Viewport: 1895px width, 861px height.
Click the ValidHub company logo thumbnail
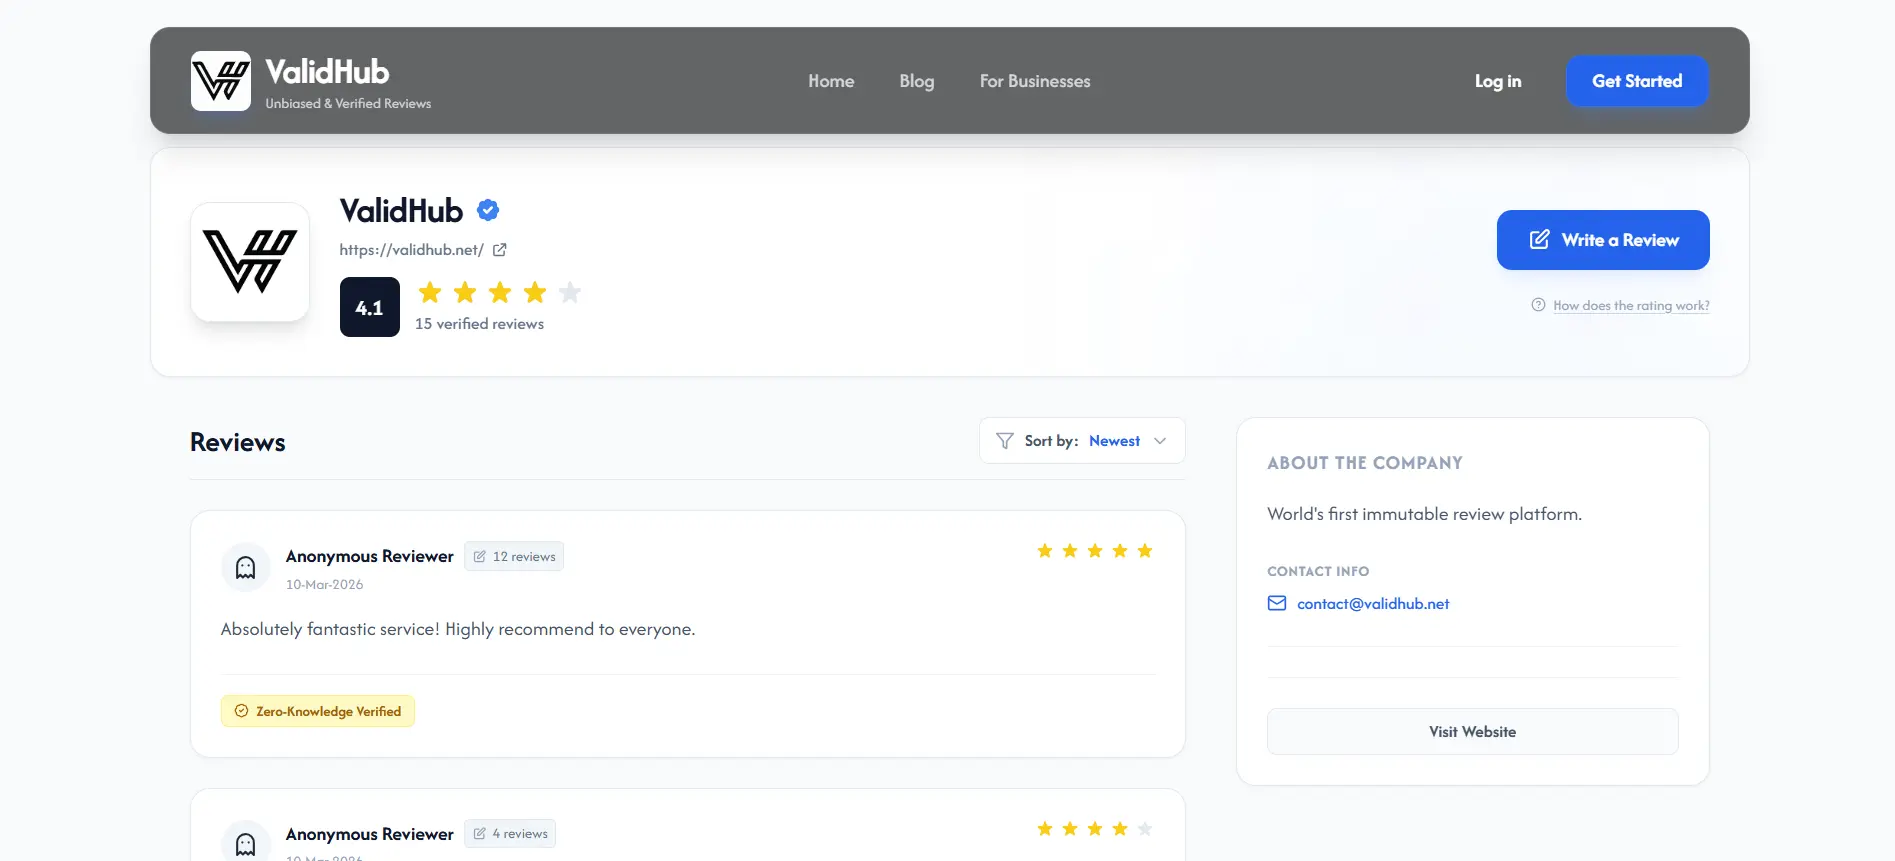tap(250, 262)
